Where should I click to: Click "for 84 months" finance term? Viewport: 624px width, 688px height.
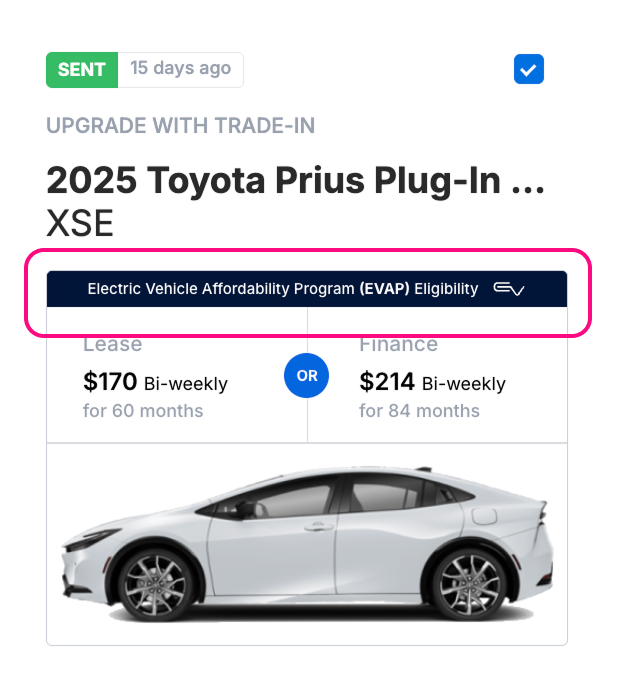419,411
